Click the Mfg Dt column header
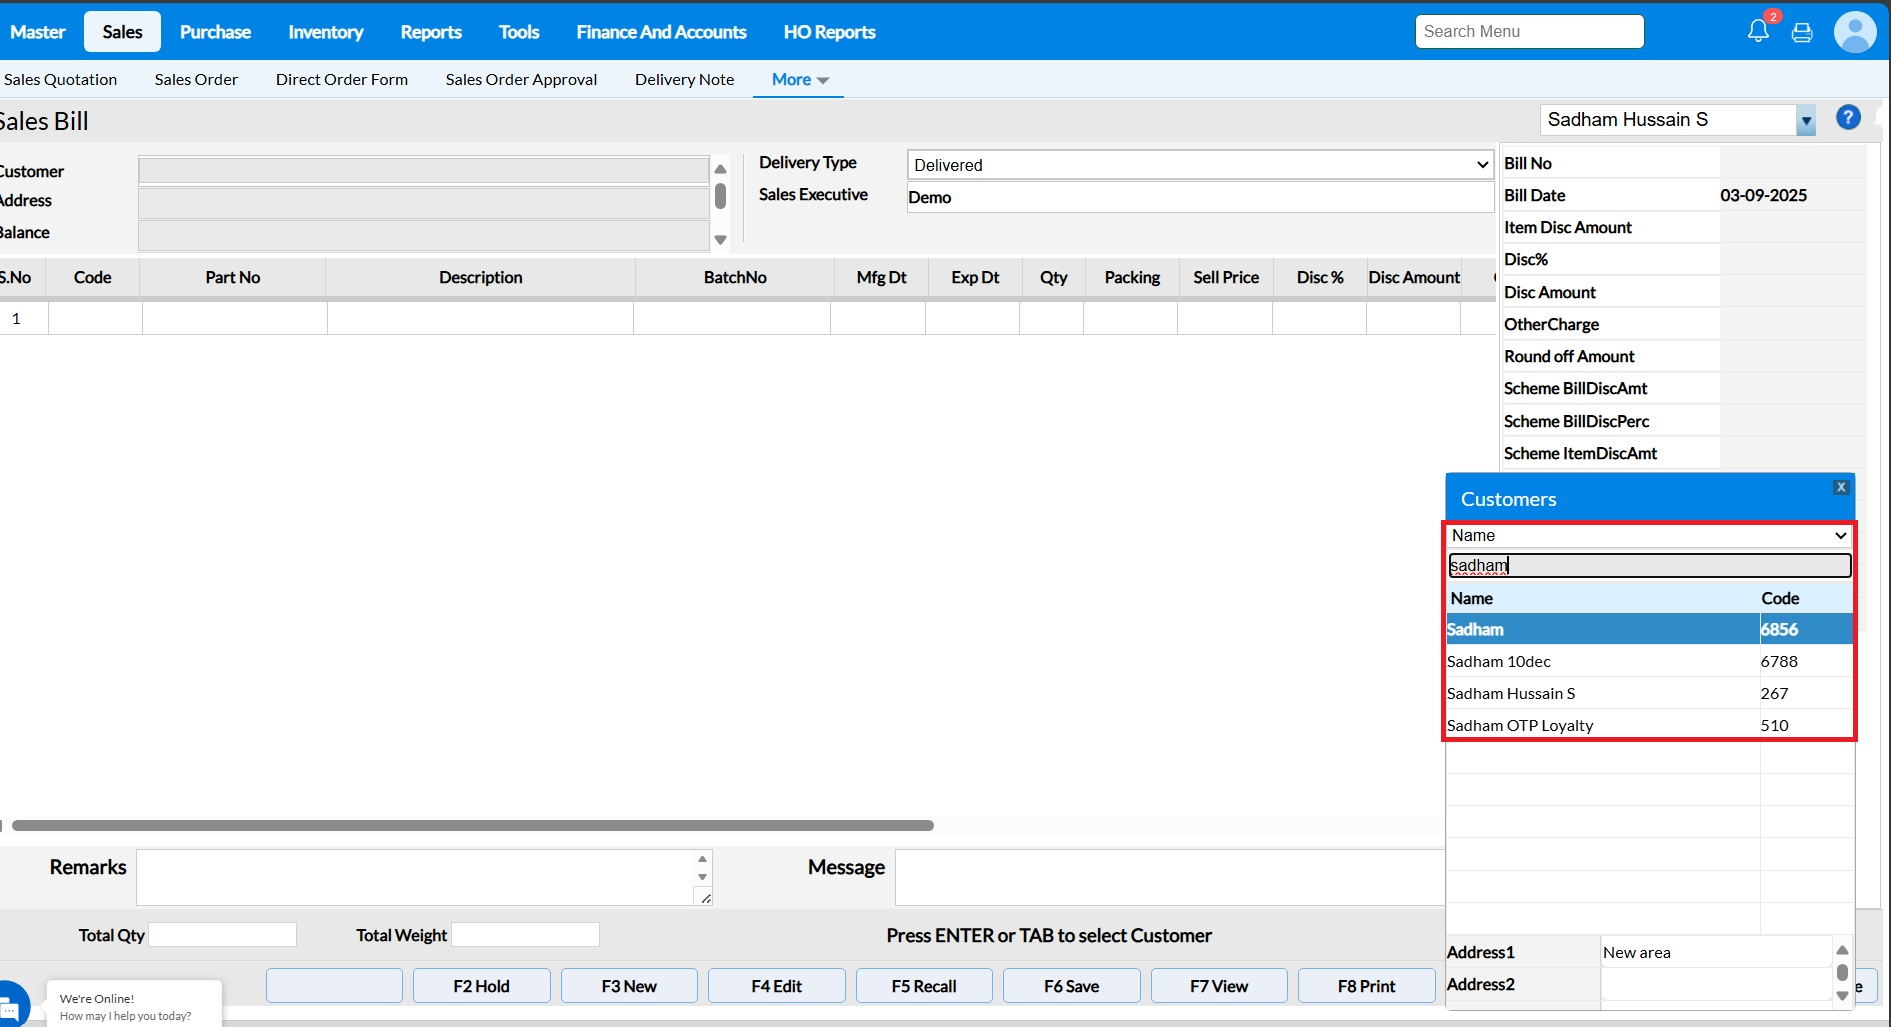The height and width of the screenshot is (1027, 1891). point(881,277)
